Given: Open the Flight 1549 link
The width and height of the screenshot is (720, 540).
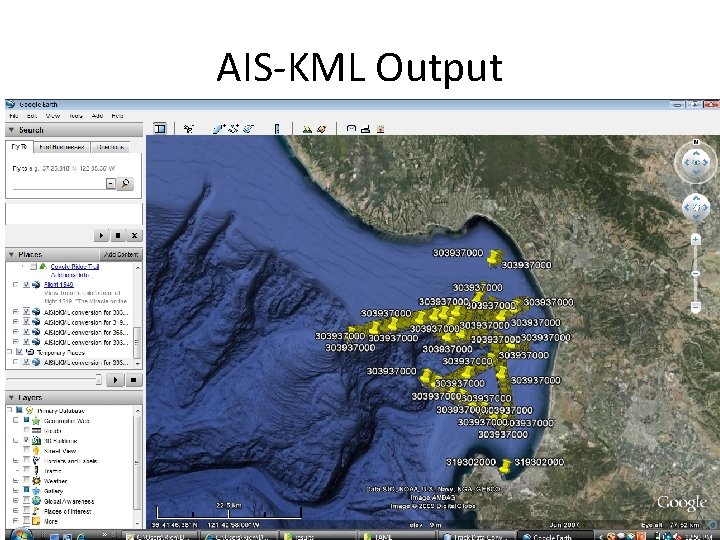Looking at the screenshot, I should point(59,285).
